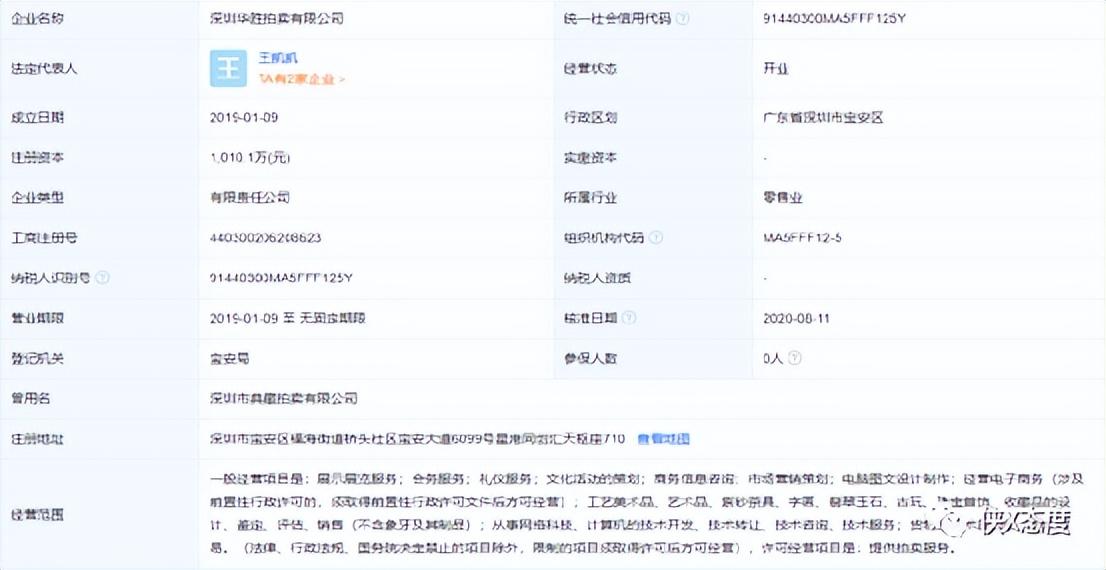Click the 营业期限 row label

[37, 318]
